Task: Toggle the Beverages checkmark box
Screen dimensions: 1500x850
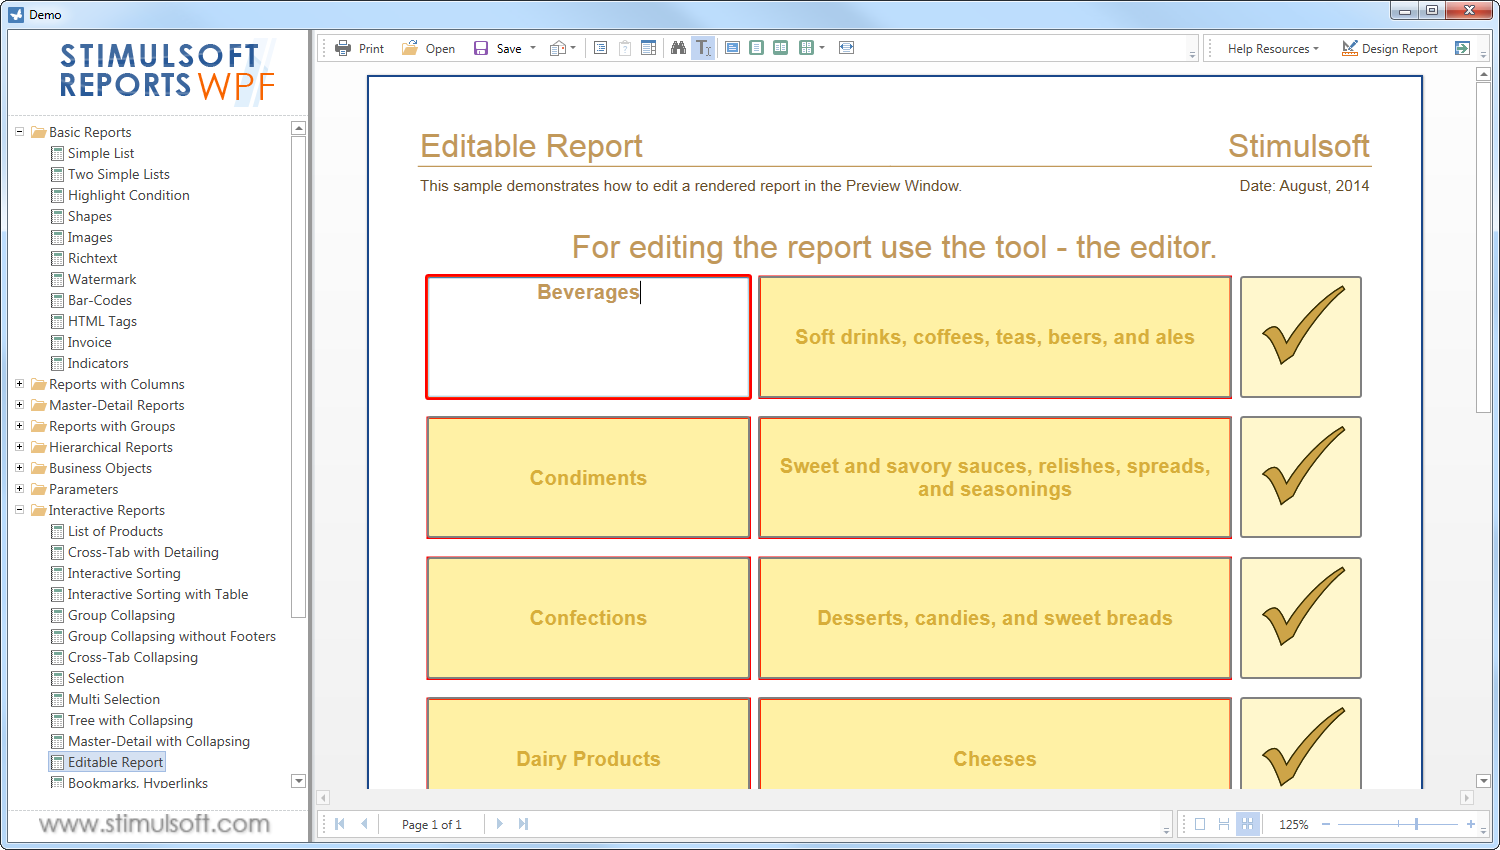Action: pyautogui.click(x=1300, y=337)
